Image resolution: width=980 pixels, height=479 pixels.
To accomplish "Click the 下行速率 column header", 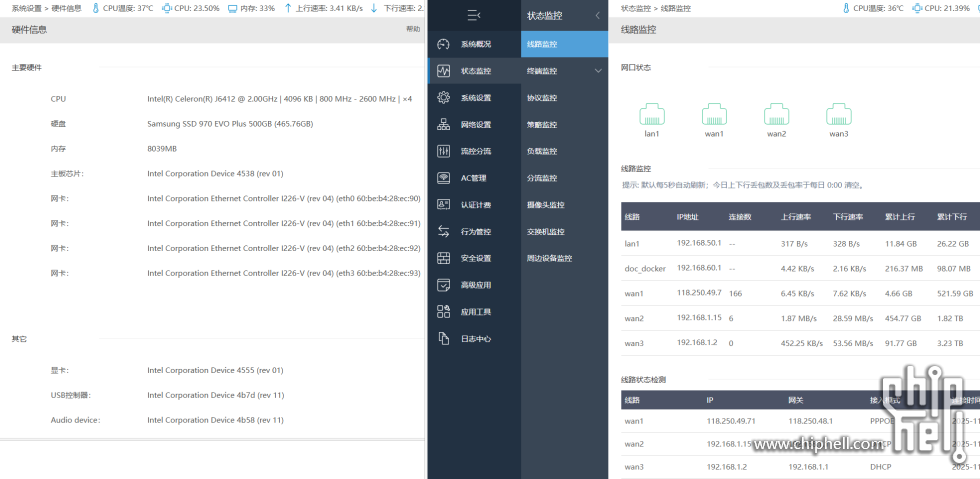I will [x=849, y=216].
